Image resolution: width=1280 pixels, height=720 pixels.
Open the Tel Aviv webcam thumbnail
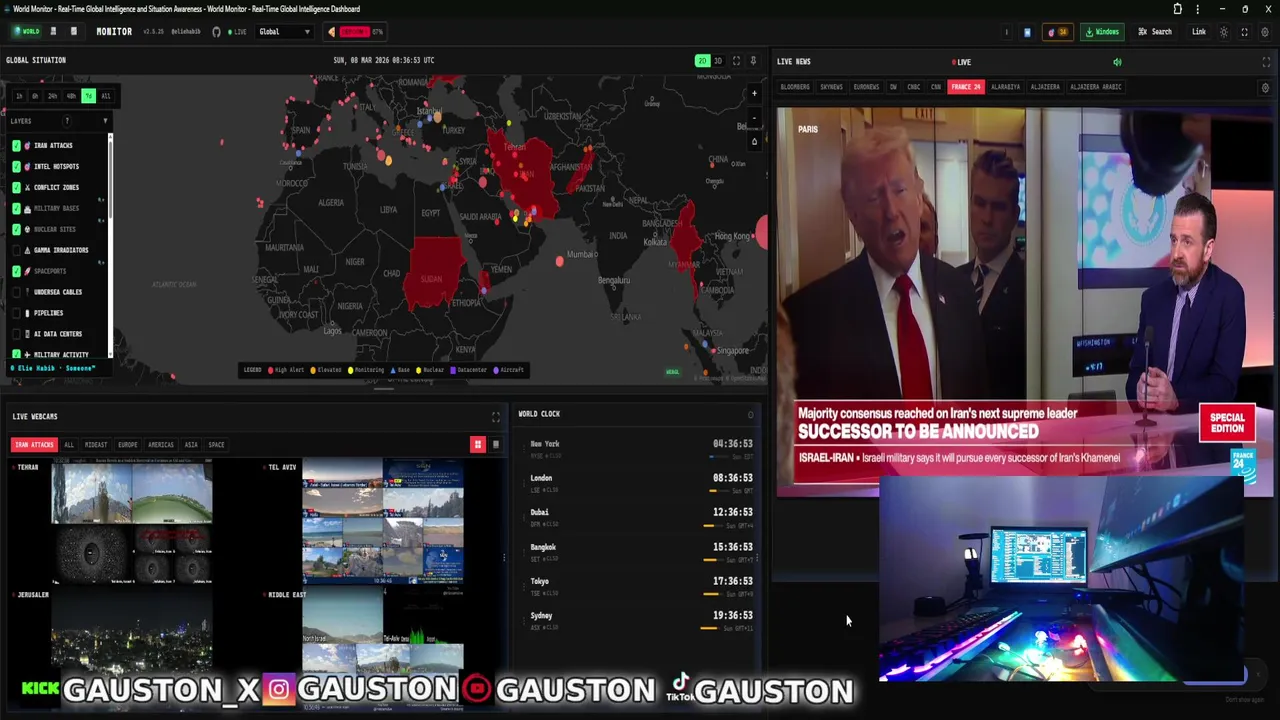pyautogui.click(x=382, y=521)
